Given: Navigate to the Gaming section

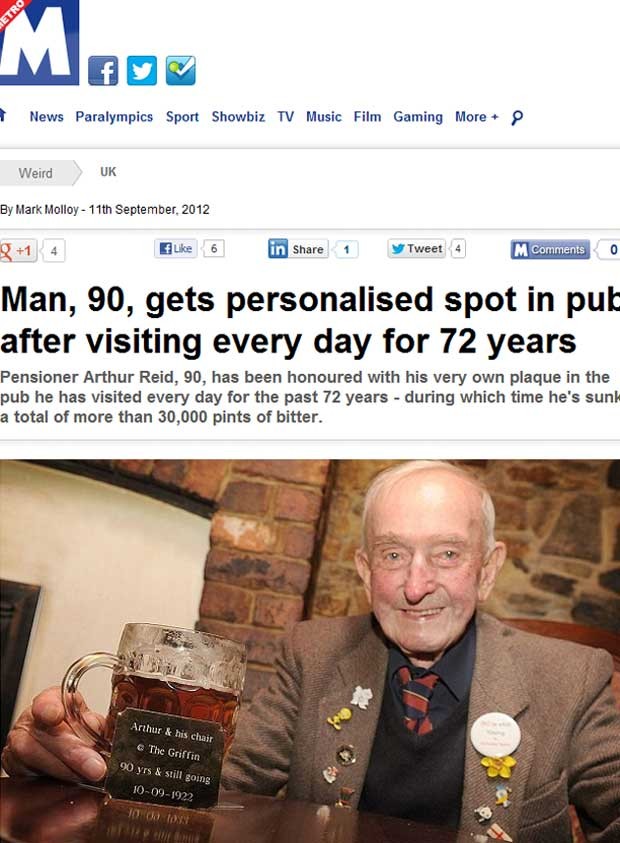Looking at the screenshot, I should click(x=418, y=117).
